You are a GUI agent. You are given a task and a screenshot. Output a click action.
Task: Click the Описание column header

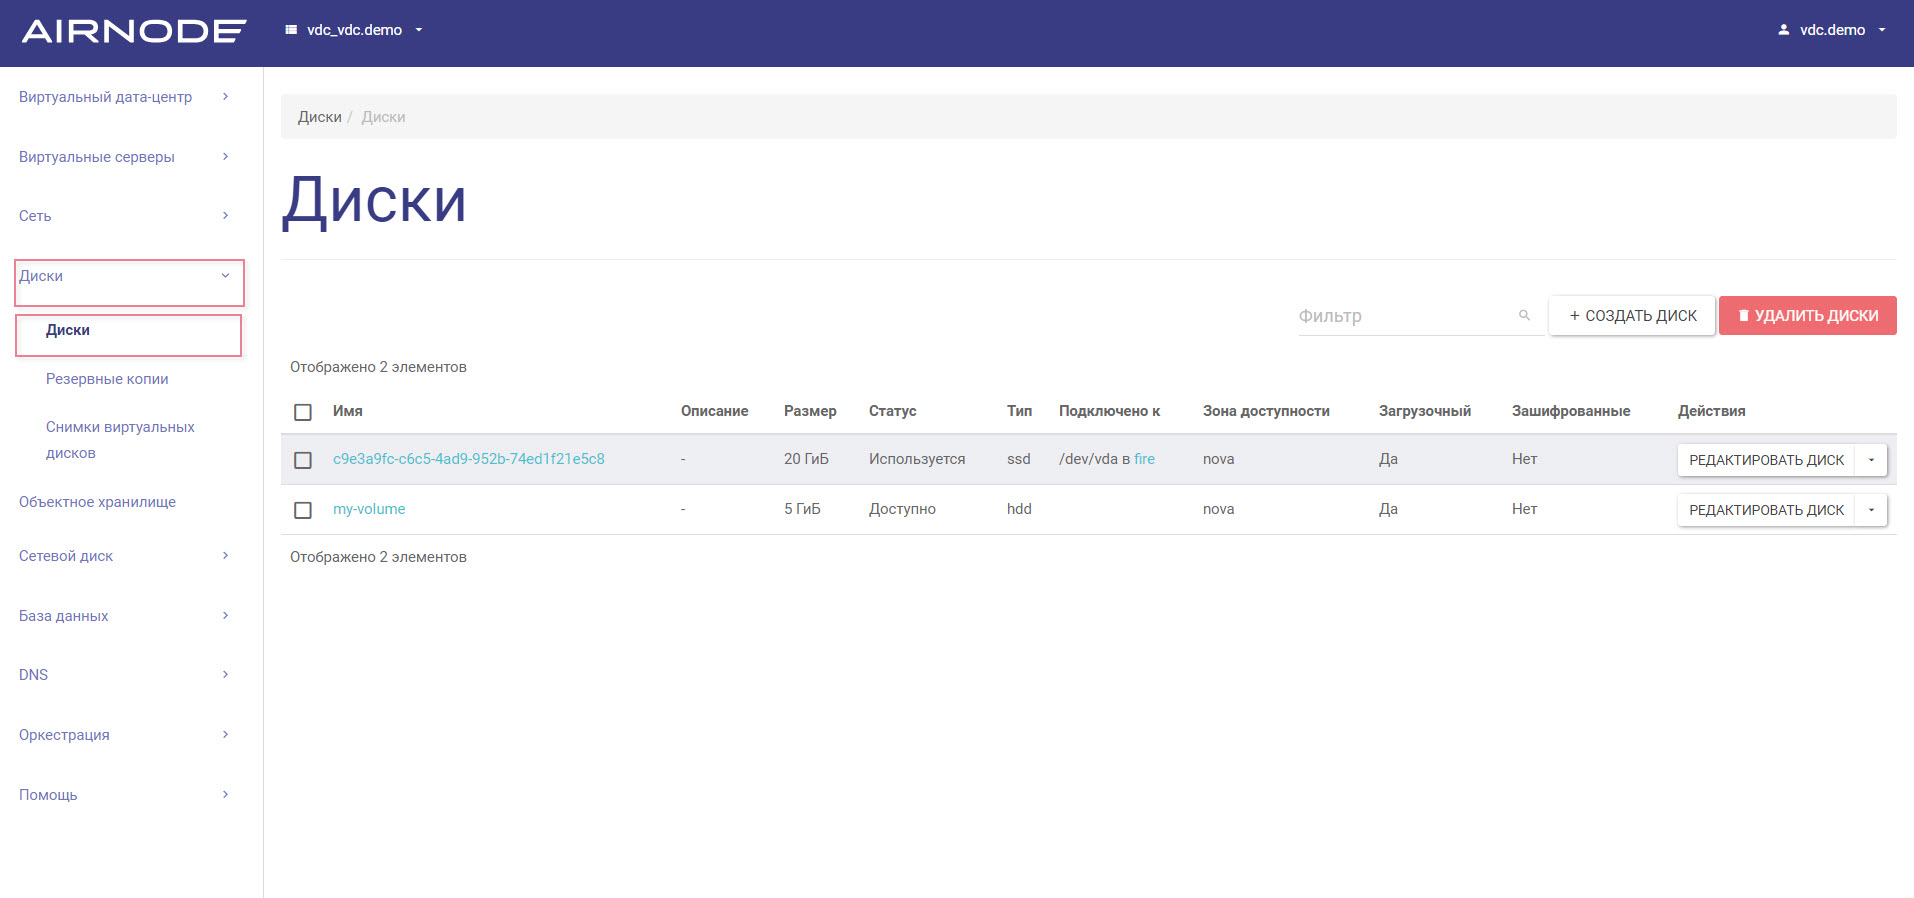coord(714,411)
